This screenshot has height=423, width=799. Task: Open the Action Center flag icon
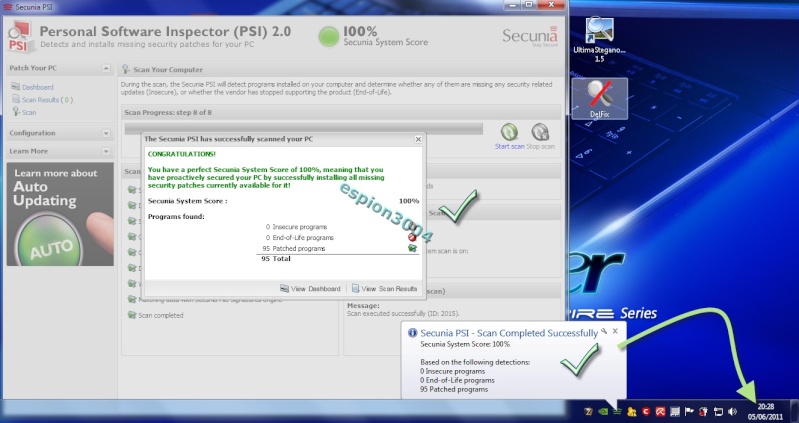(689, 411)
